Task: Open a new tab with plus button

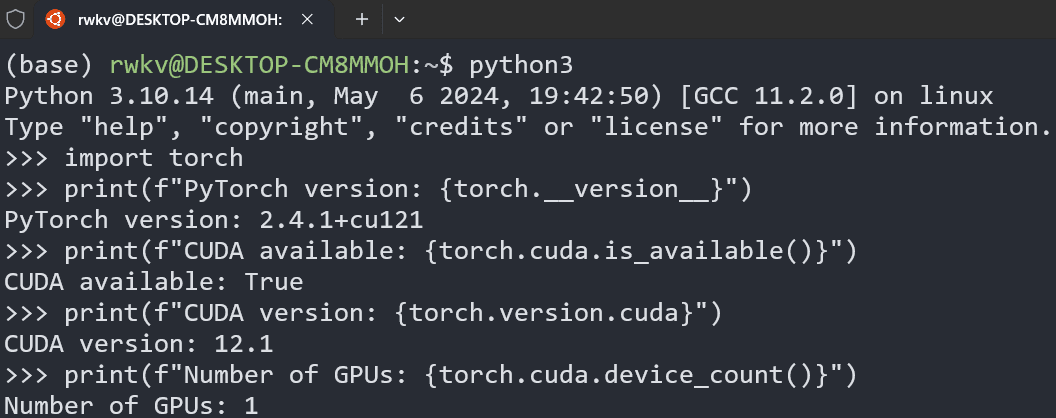Action: coord(362,19)
